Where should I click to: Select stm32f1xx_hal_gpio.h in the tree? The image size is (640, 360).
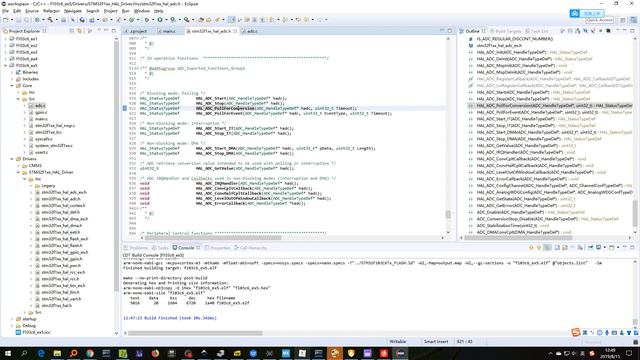pos(62,259)
